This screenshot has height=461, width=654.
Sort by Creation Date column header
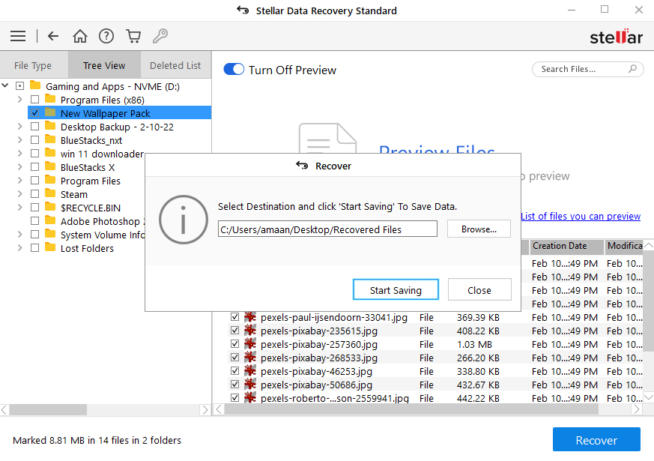(566, 246)
